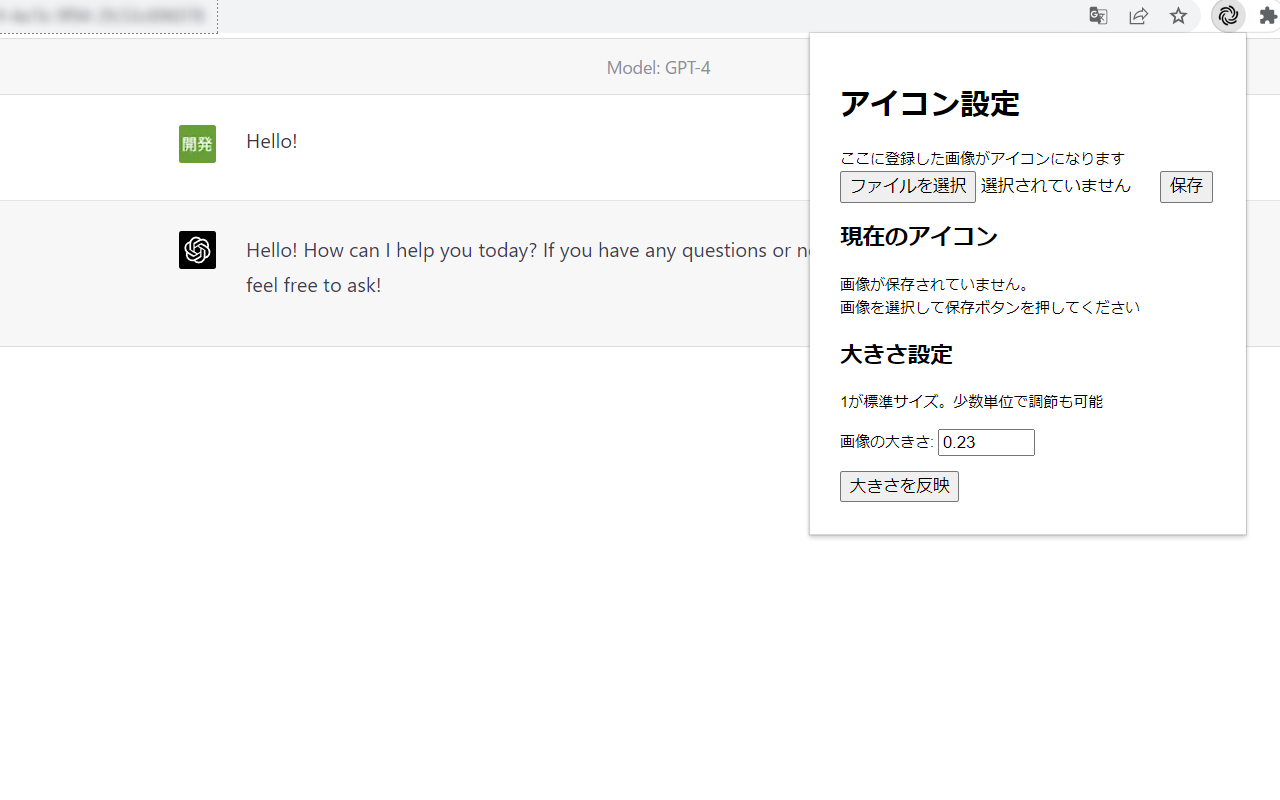Click the Google Translate icon in address bar
The image size is (1280, 800).
click(x=1098, y=16)
